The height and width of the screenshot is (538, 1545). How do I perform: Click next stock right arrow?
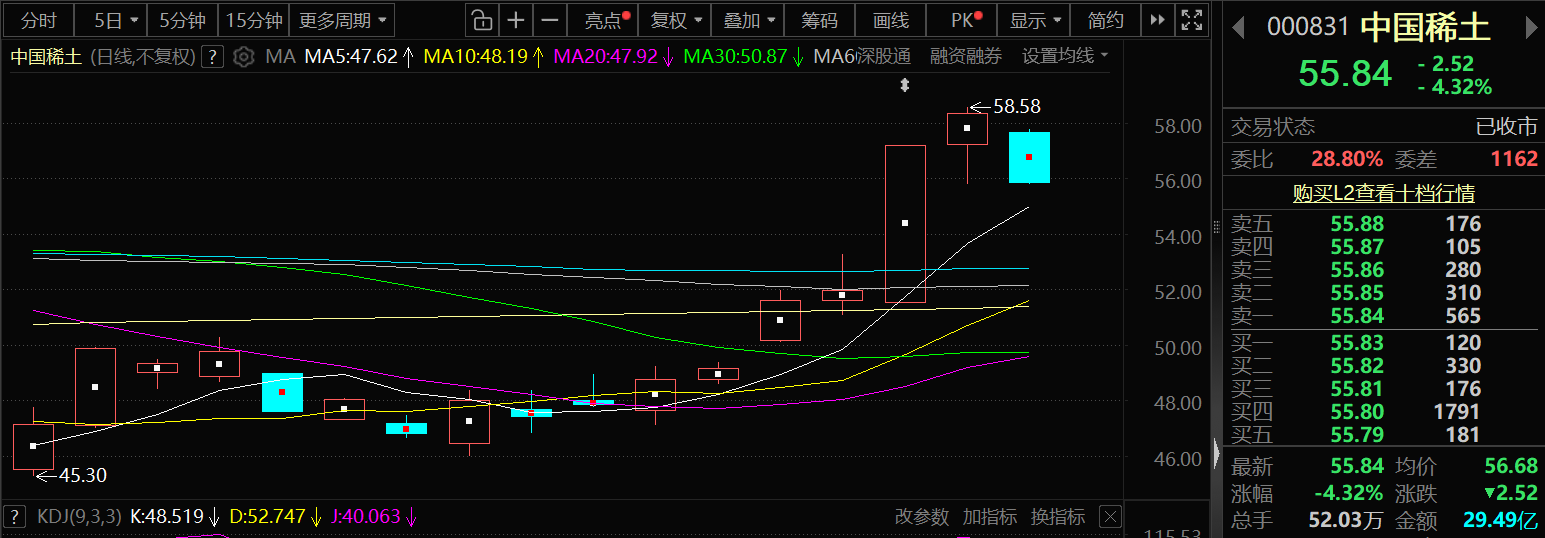click(1529, 27)
